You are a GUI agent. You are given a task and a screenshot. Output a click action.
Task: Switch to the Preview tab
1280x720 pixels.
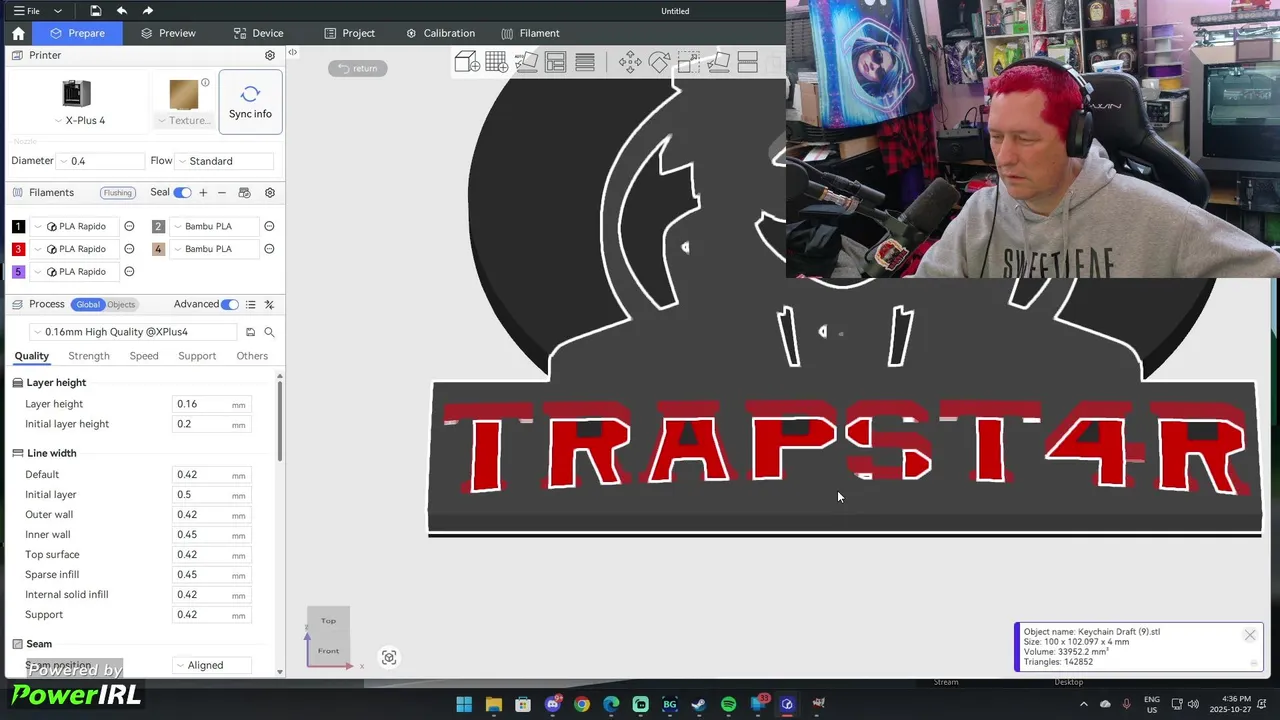168,33
